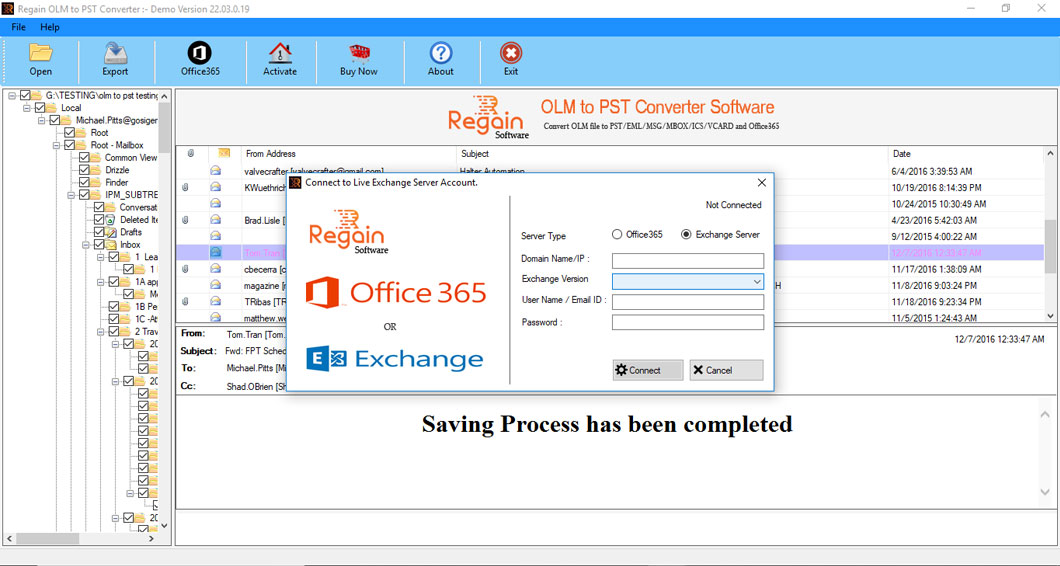
Task: Uncheck the G:\TESTING root checkbox
Action: pyautogui.click(x=26, y=95)
